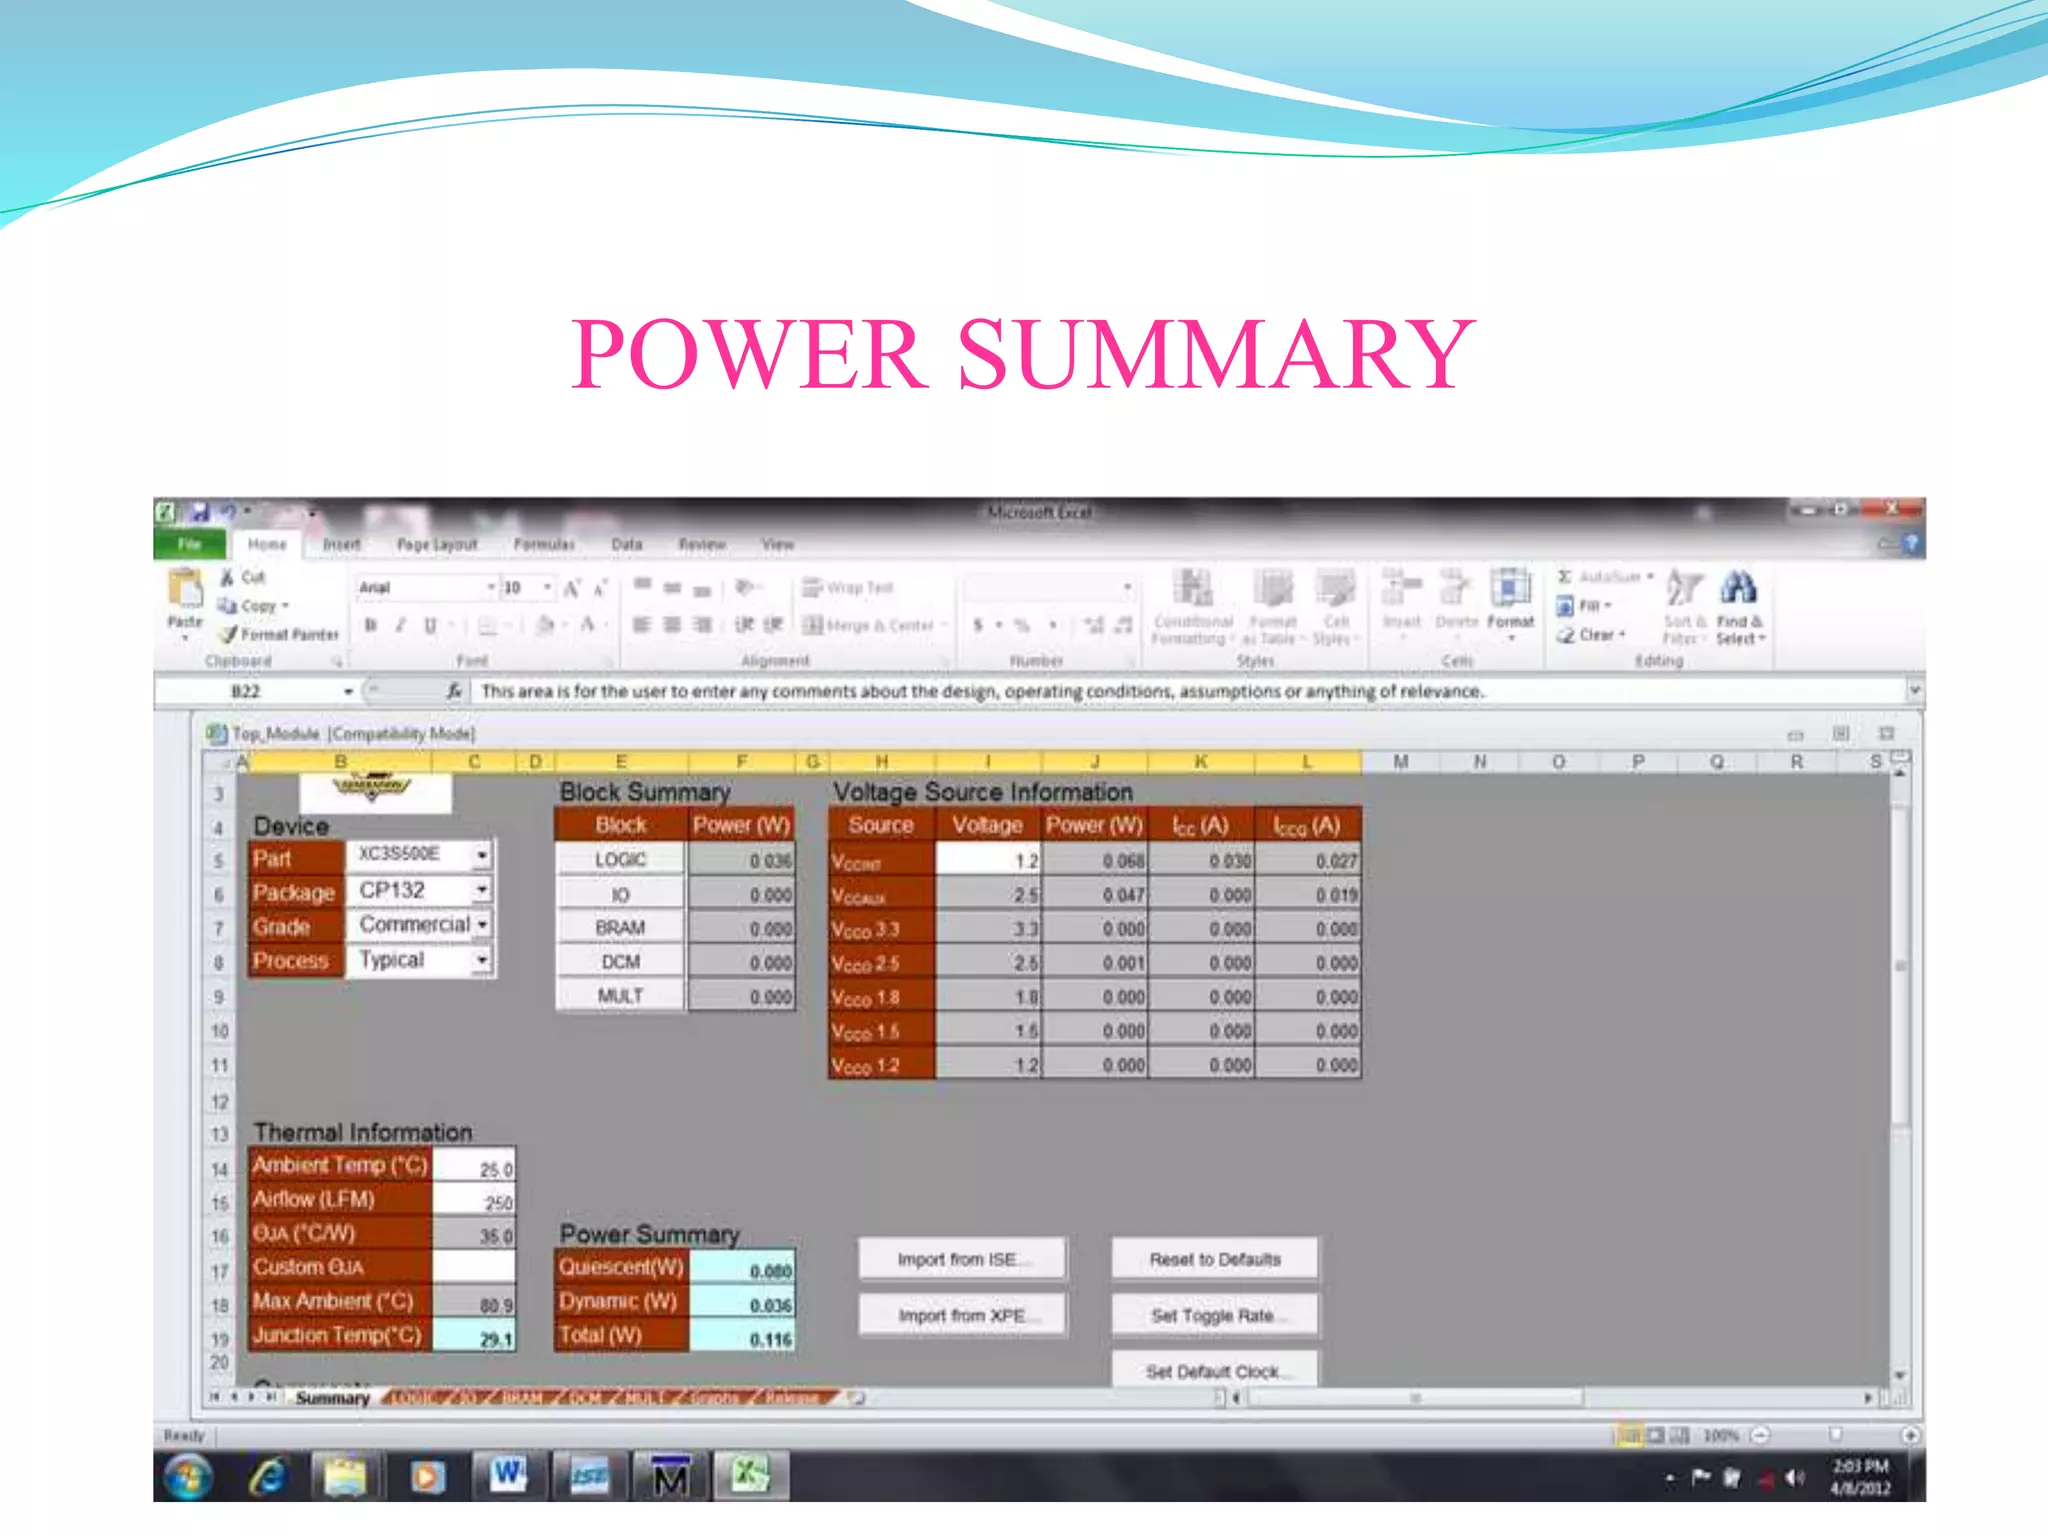Open the Arial font name dropdown
Screen dimensions: 2048x1536
click(x=491, y=588)
